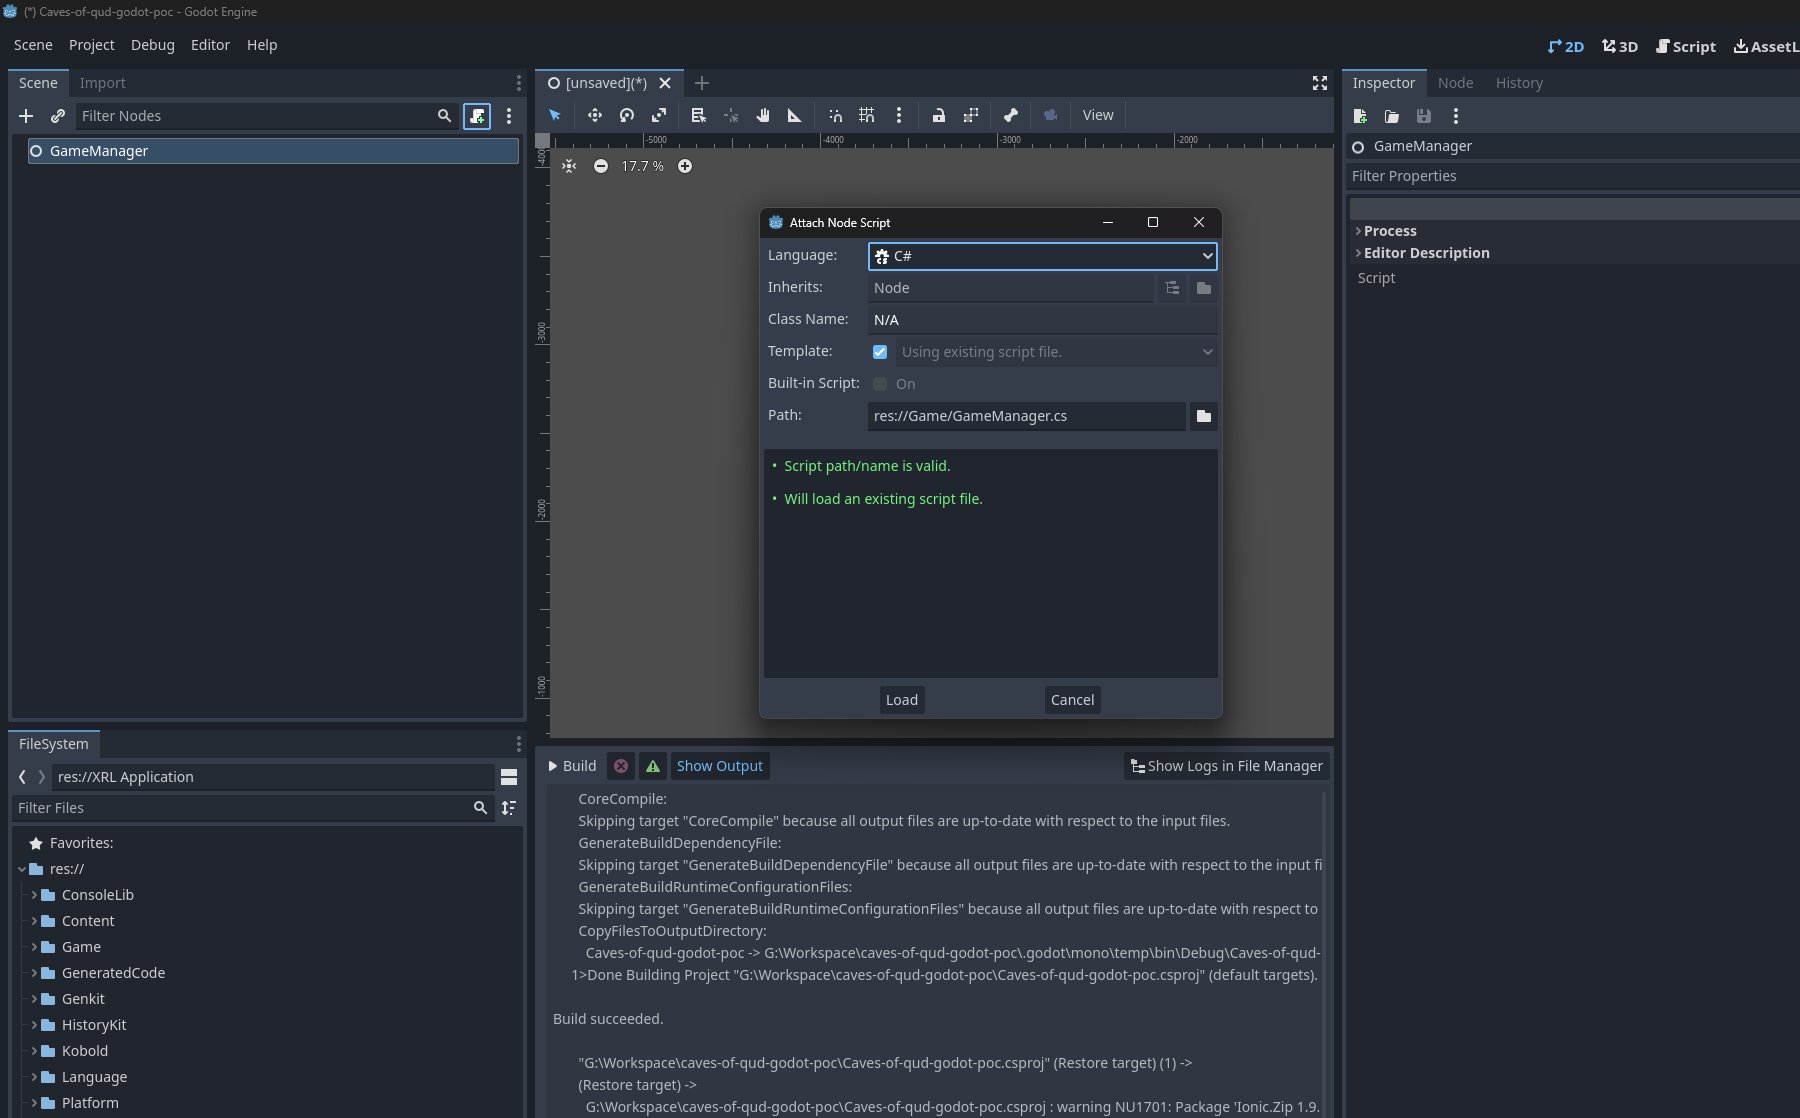Screen dimensions: 1800x1118
Task: Browse for script path with folder icon
Action: [1204, 416]
